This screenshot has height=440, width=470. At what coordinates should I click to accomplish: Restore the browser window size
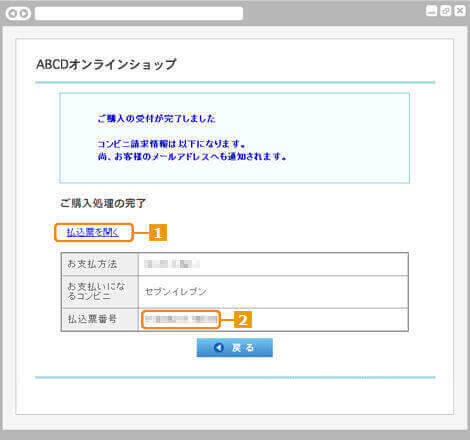point(446,11)
